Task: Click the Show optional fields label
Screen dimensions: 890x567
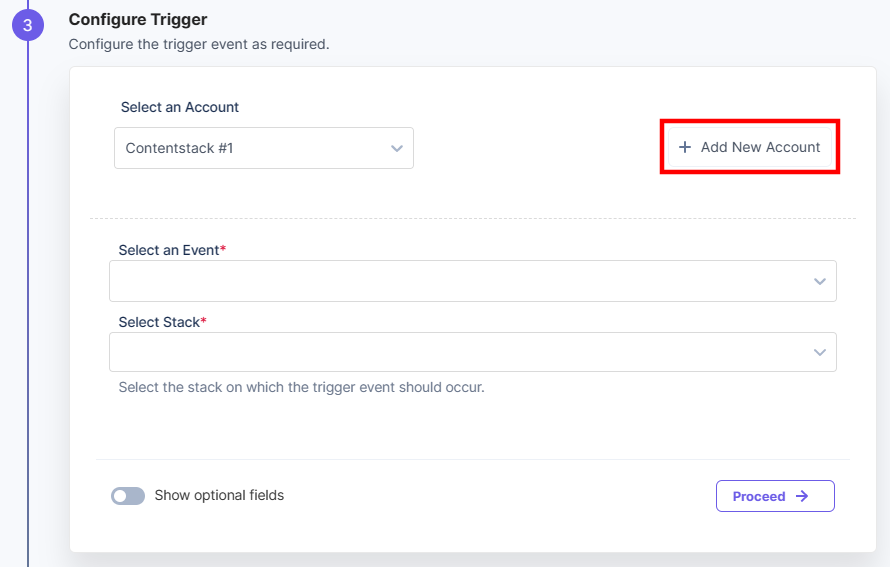Action: tap(219, 495)
